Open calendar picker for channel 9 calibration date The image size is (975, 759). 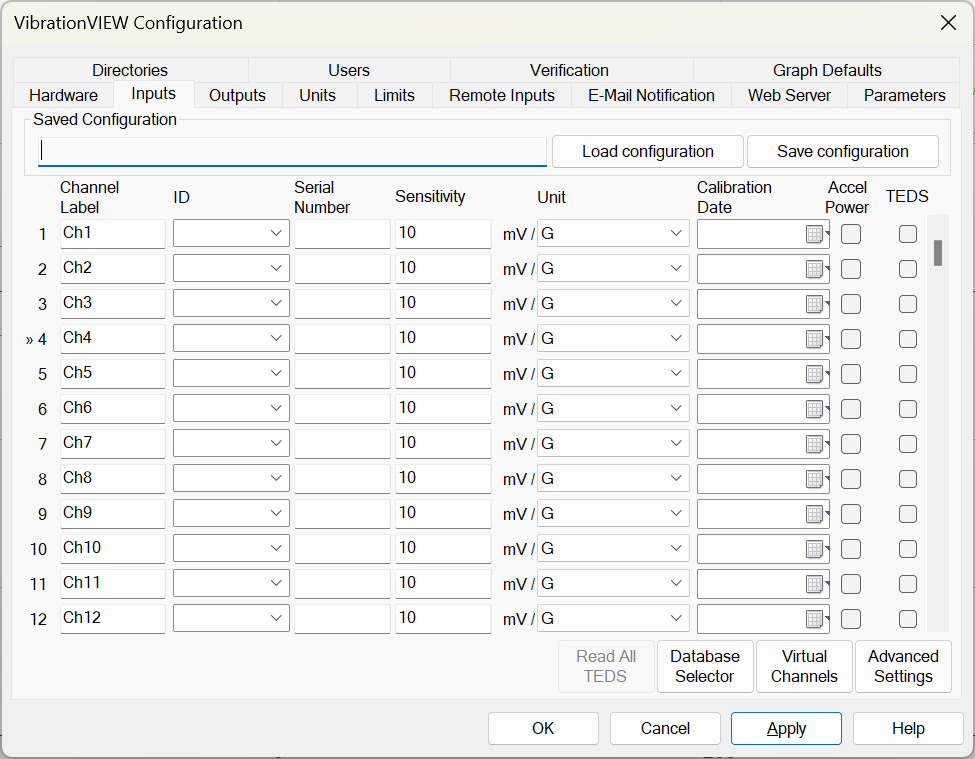tap(815, 514)
